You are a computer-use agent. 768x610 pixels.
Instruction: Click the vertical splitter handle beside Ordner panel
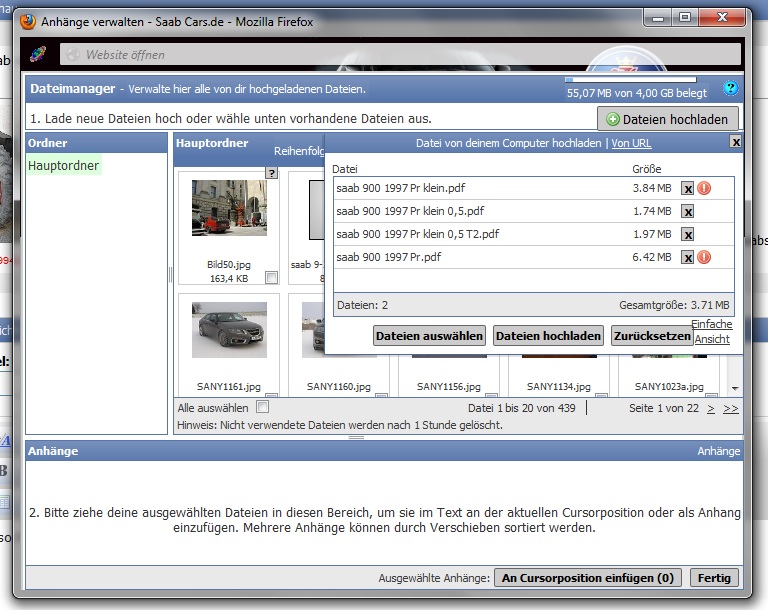point(170,275)
